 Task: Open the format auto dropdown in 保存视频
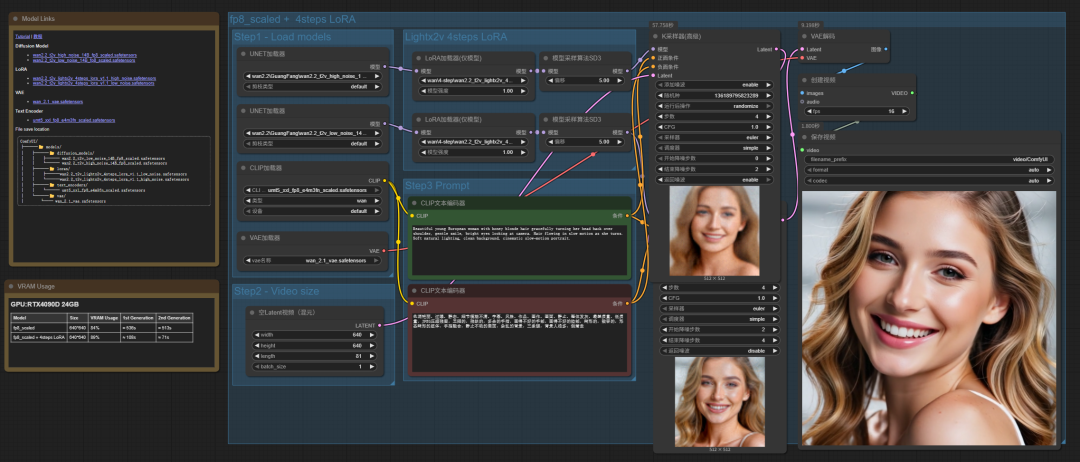point(928,169)
